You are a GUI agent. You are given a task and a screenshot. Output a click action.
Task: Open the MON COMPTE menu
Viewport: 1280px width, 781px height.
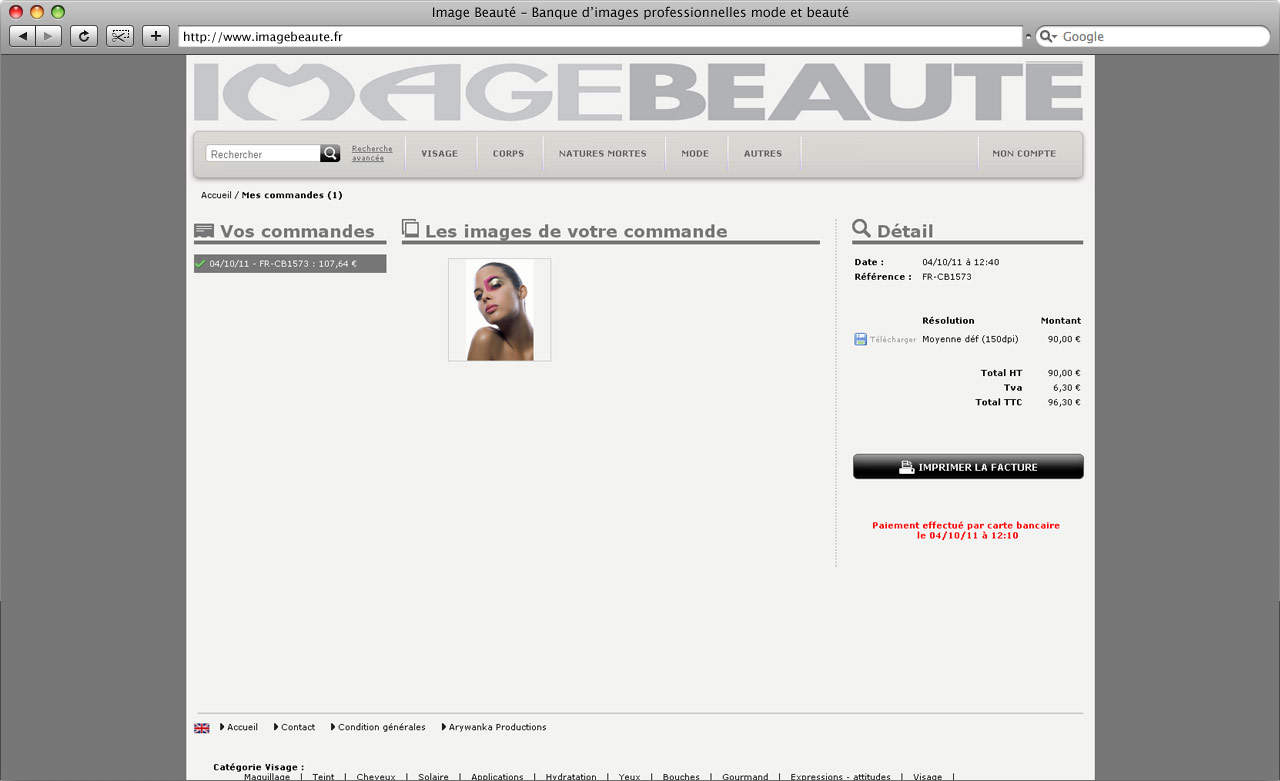(x=1024, y=154)
